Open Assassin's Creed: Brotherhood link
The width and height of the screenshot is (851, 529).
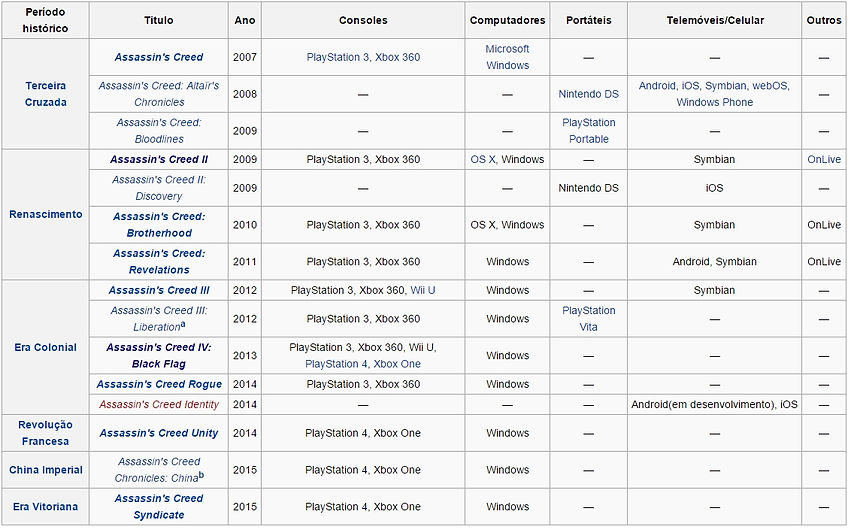tap(158, 225)
